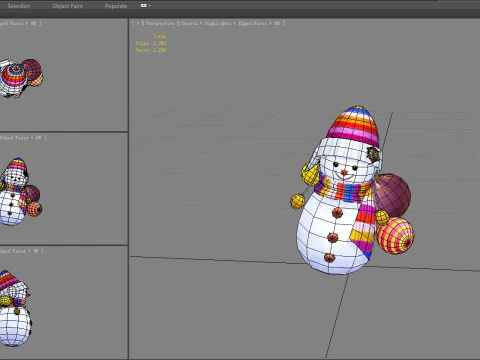Activate the middle-left front viewport
Screen dimensions: 480x360
(64, 189)
